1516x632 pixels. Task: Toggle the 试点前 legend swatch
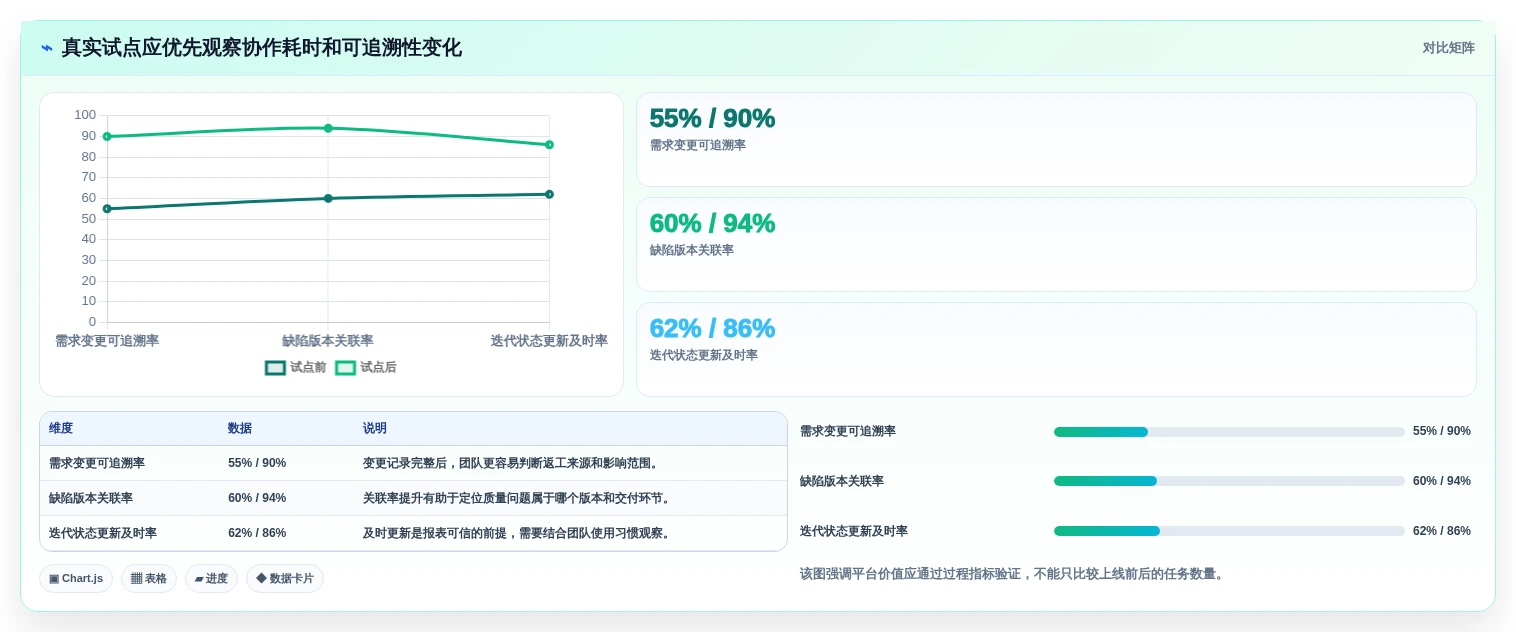click(275, 368)
